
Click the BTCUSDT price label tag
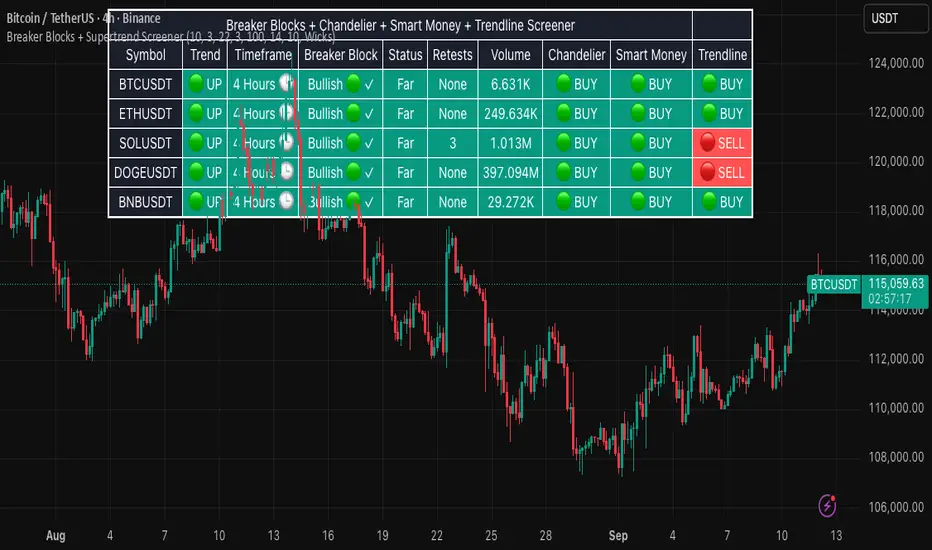coord(834,284)
